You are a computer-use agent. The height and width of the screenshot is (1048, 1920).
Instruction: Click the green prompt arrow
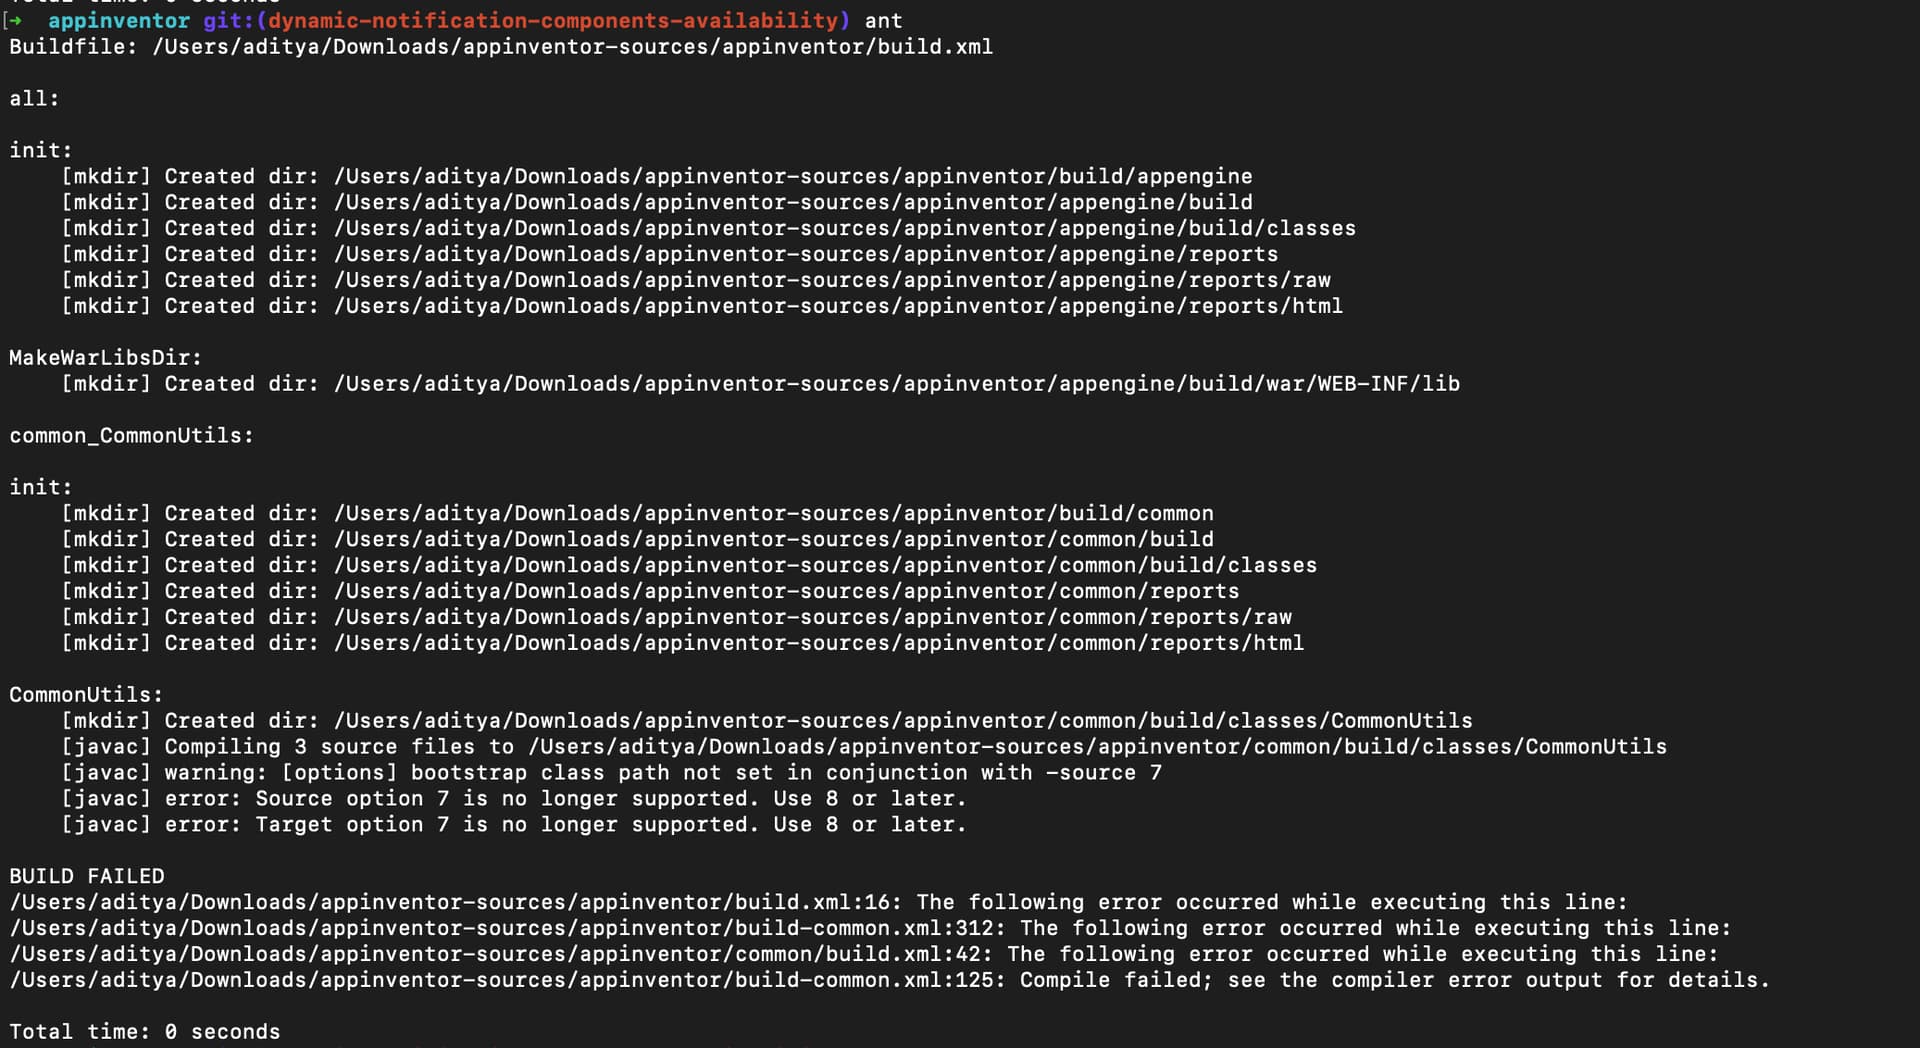point(16,20)
